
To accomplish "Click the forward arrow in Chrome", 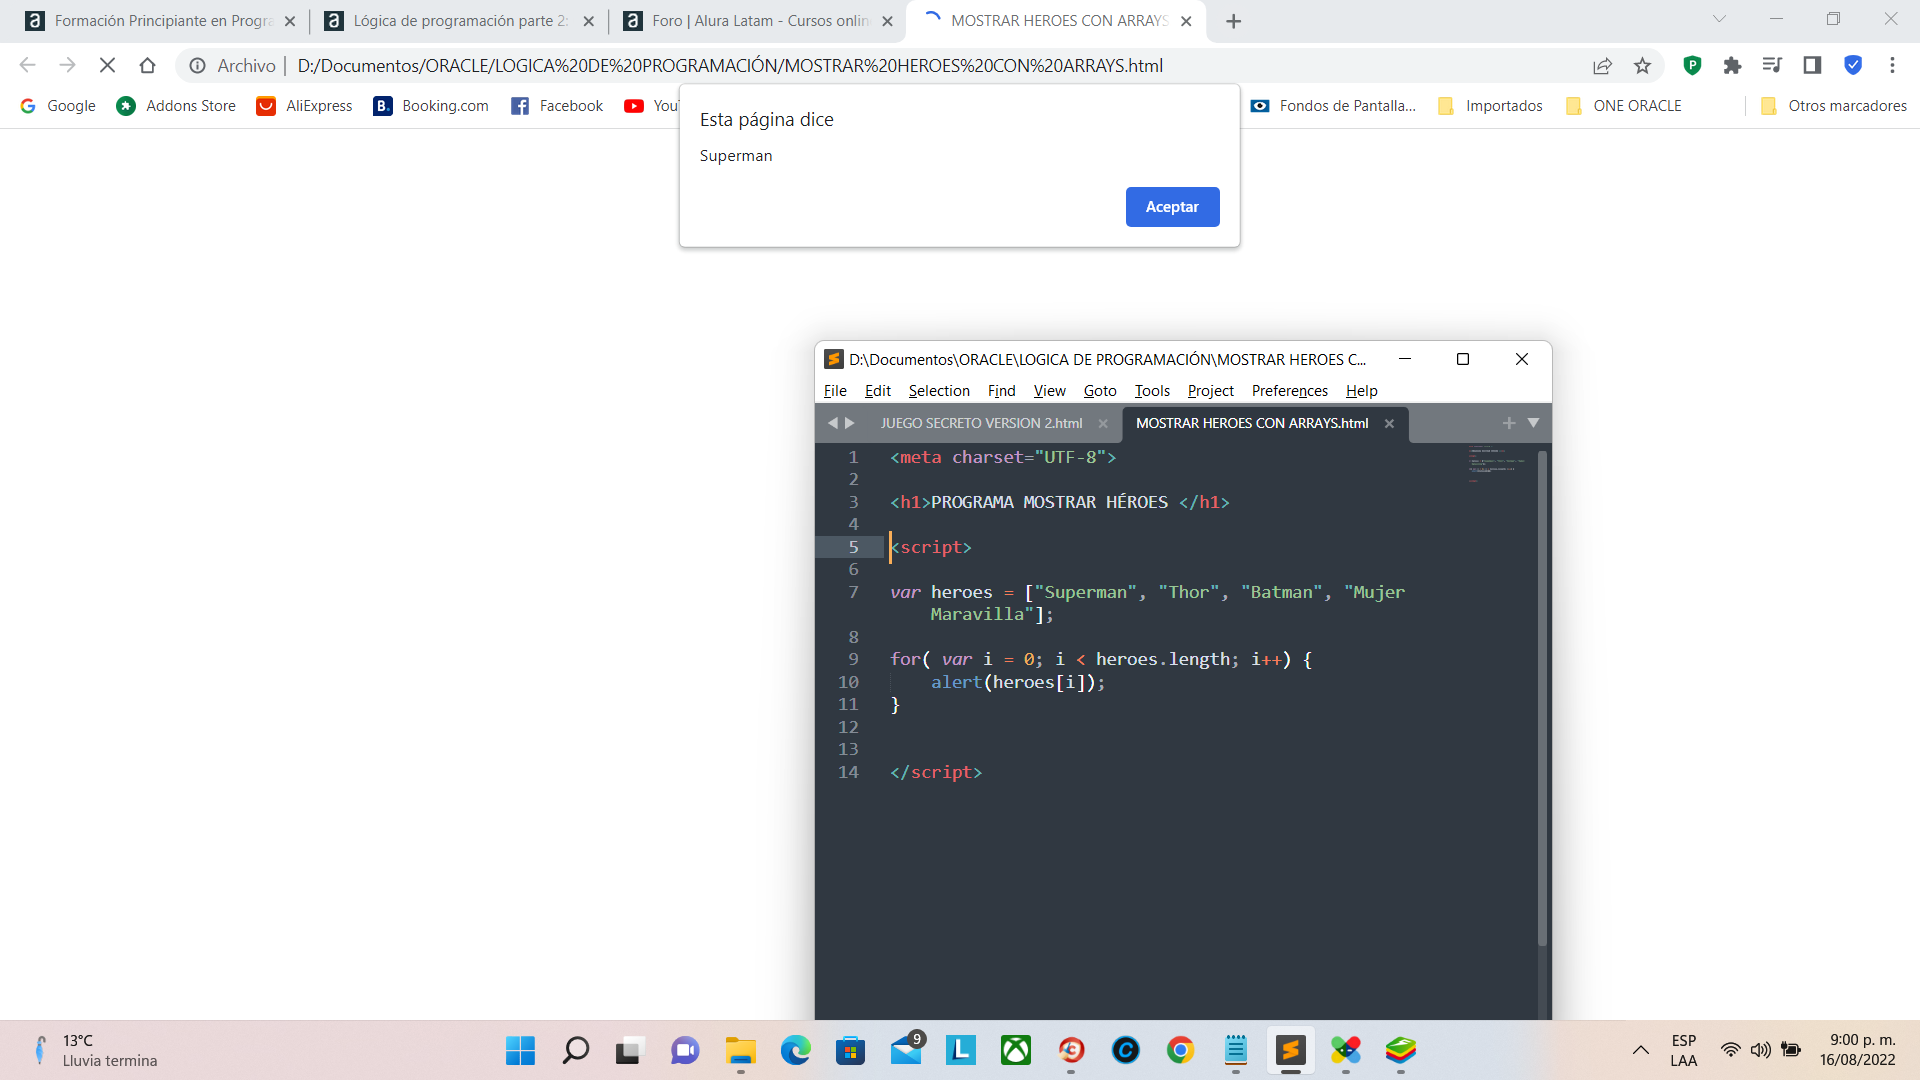I will [x=67, y=65].
